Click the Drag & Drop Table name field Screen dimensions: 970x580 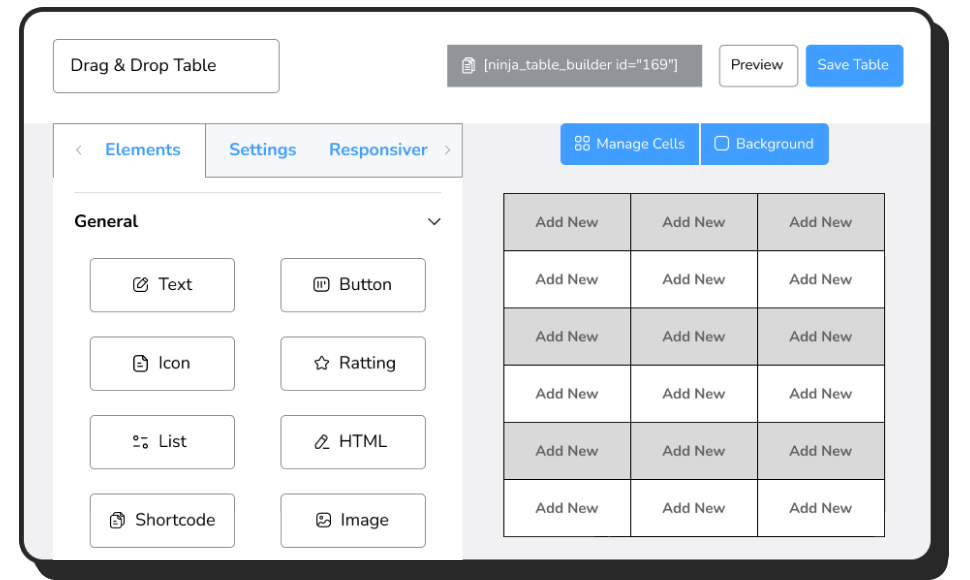pos(166,66)
